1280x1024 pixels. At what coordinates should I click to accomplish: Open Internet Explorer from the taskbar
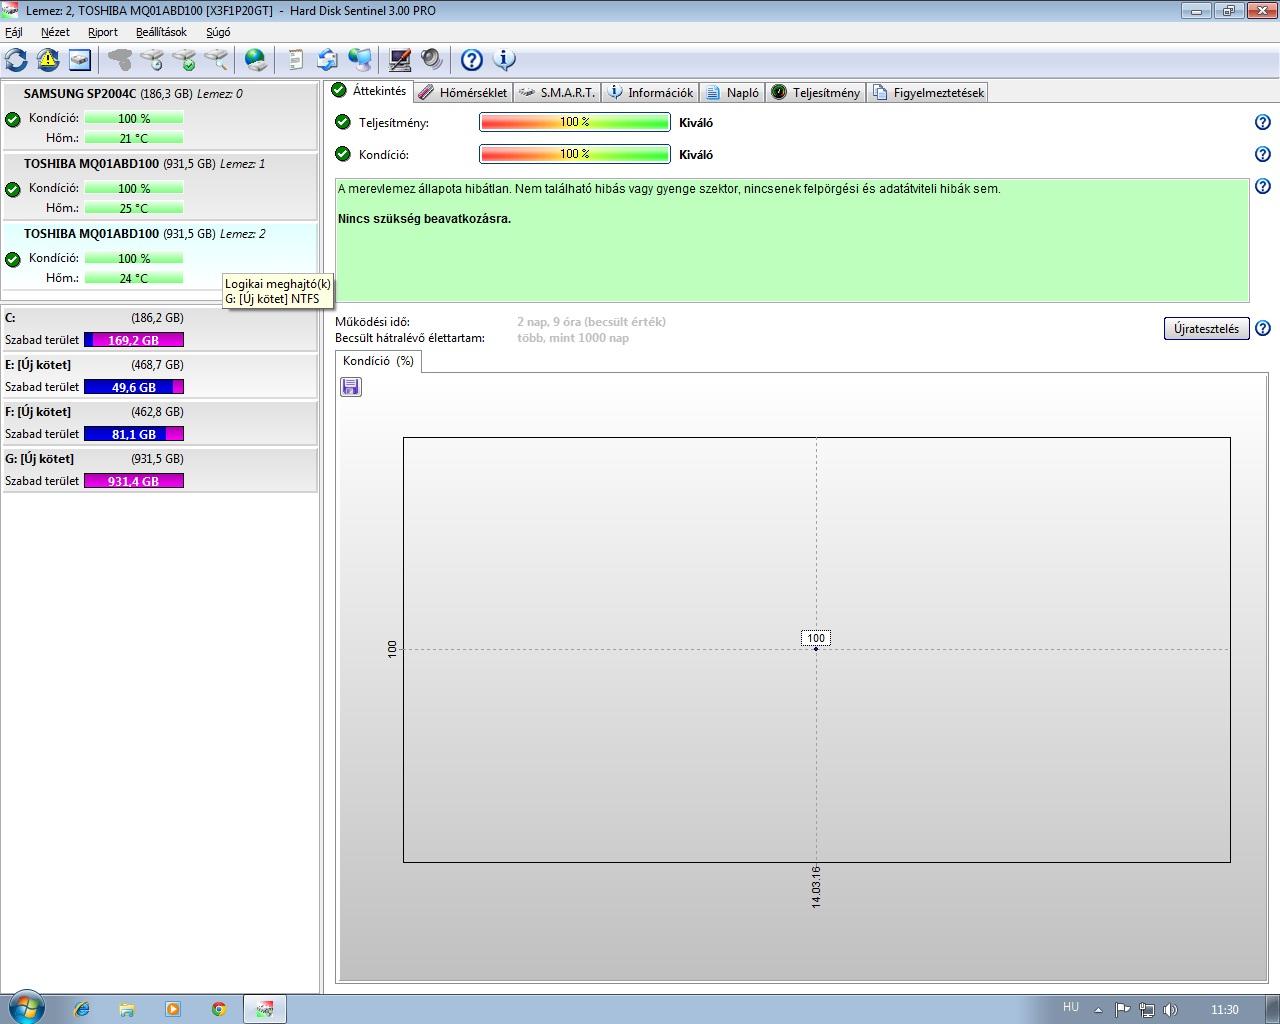coord(82,1009)
